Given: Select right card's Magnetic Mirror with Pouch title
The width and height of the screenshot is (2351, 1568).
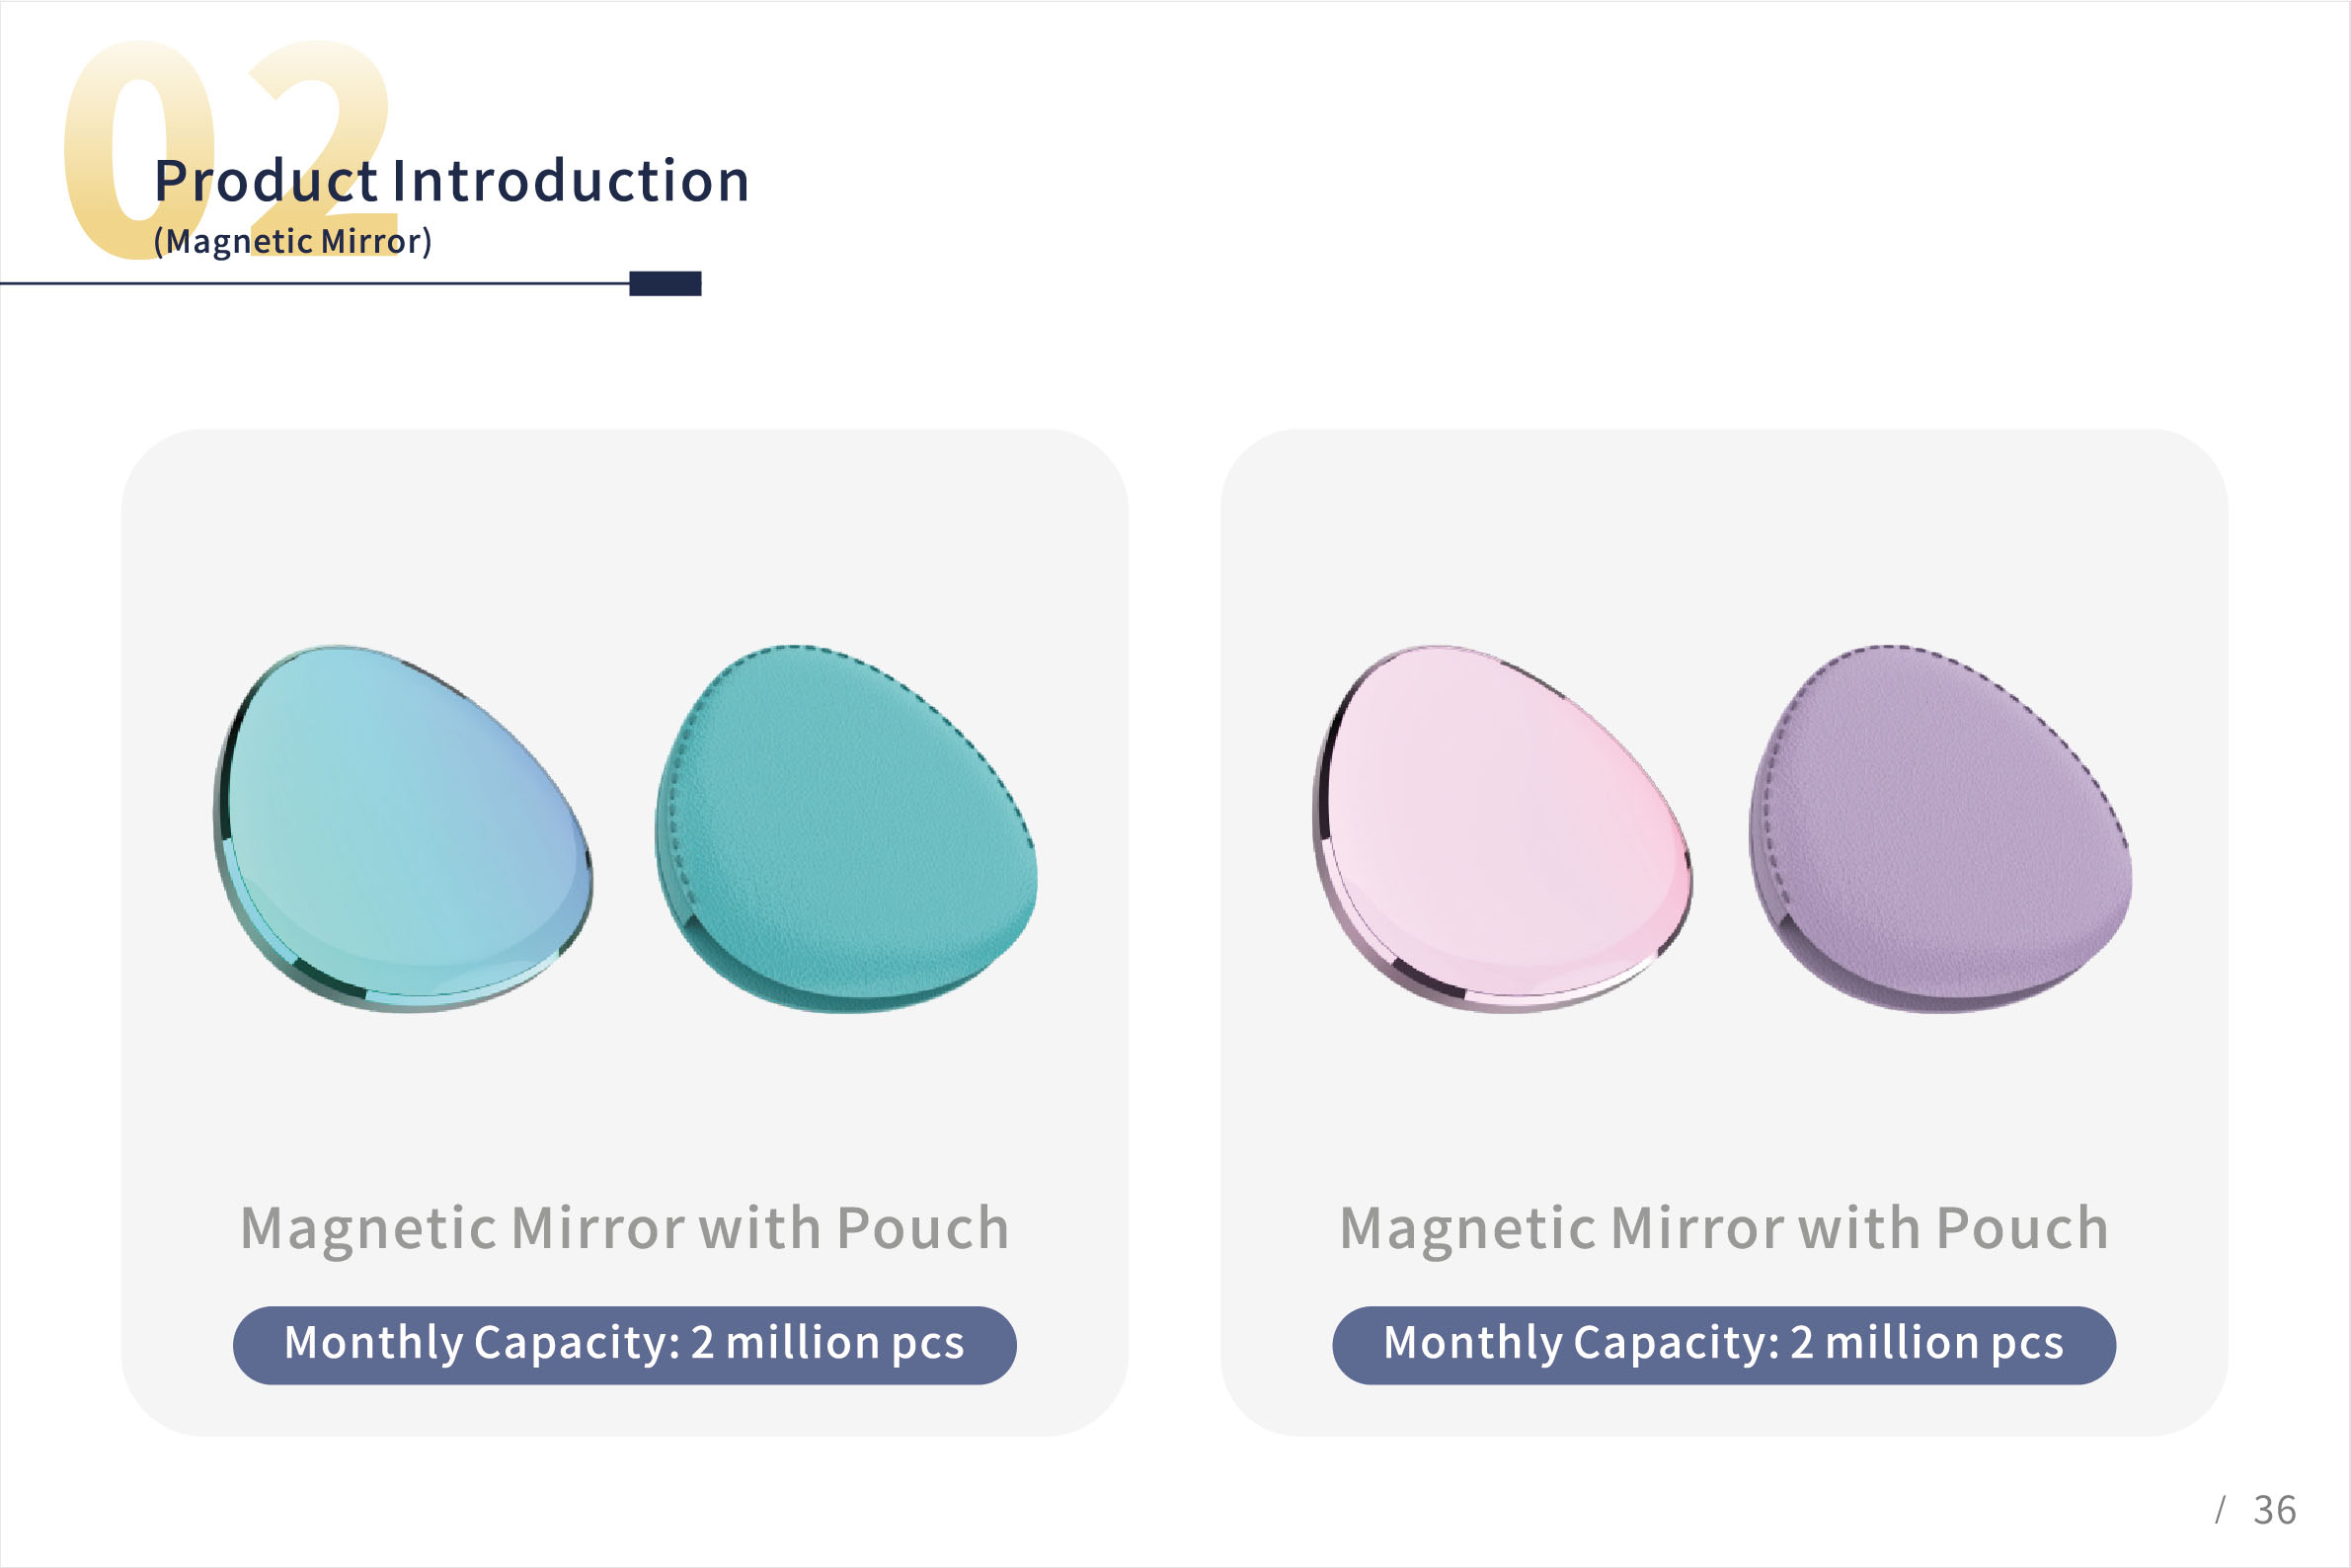Looking at the screenshot, I should click(x=1724, y=1228).
